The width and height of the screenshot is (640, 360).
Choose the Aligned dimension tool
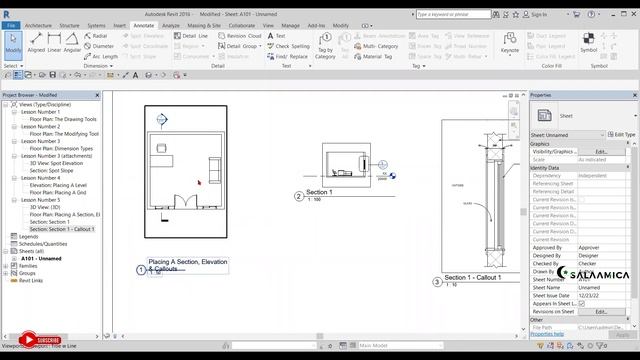pos(36,43)
